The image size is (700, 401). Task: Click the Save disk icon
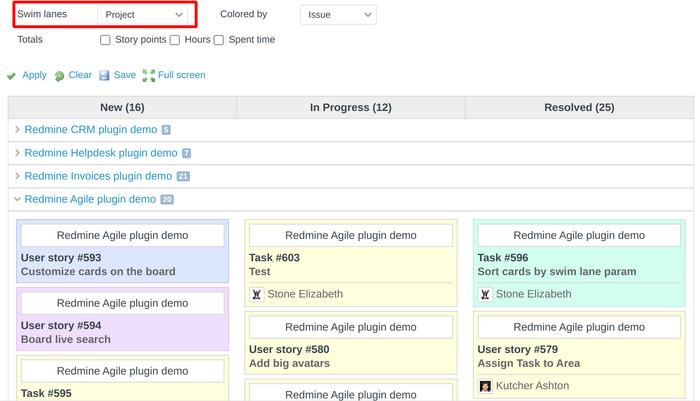click(x=104, y=75)
